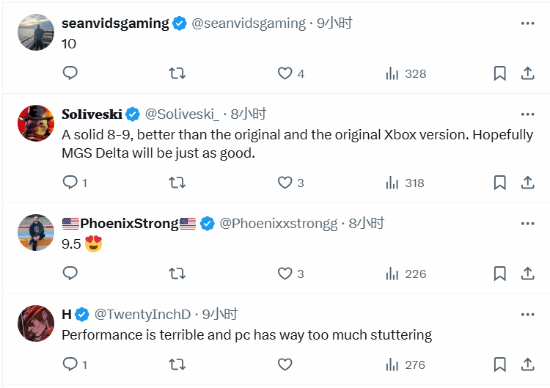Like H's stuttering performance tweet
Viewport: 550px width, 388px height.
(x=285, y=364)
